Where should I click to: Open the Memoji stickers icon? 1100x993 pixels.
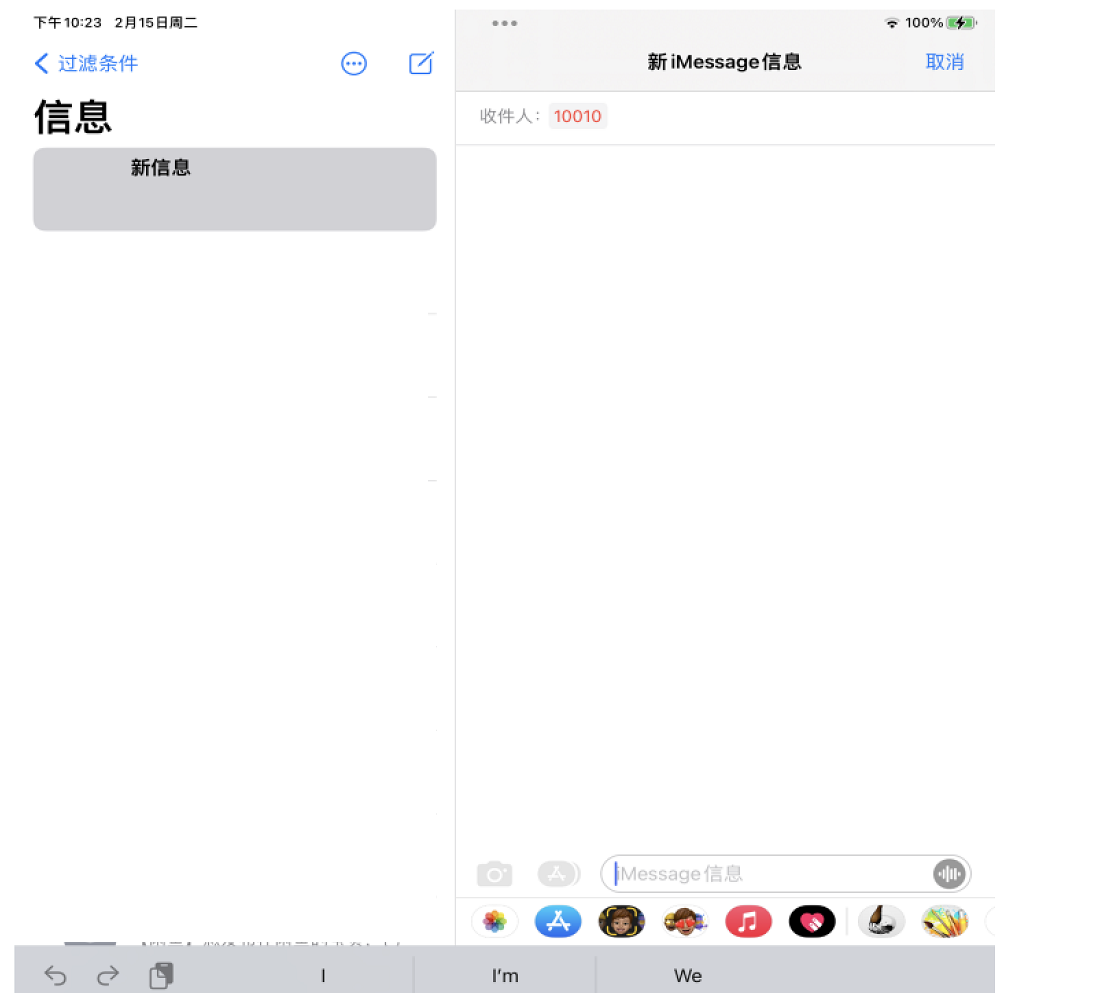tap(685, 921)
